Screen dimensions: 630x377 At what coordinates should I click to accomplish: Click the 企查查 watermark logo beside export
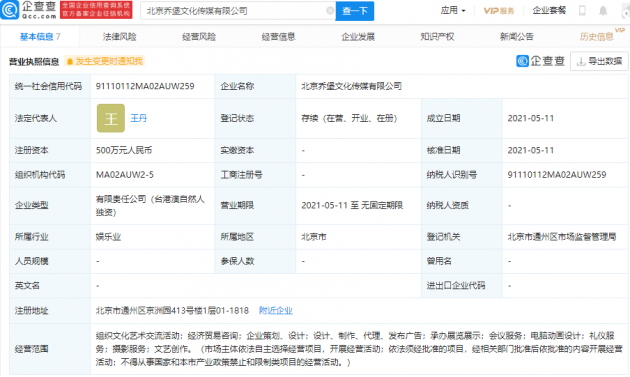540,61
